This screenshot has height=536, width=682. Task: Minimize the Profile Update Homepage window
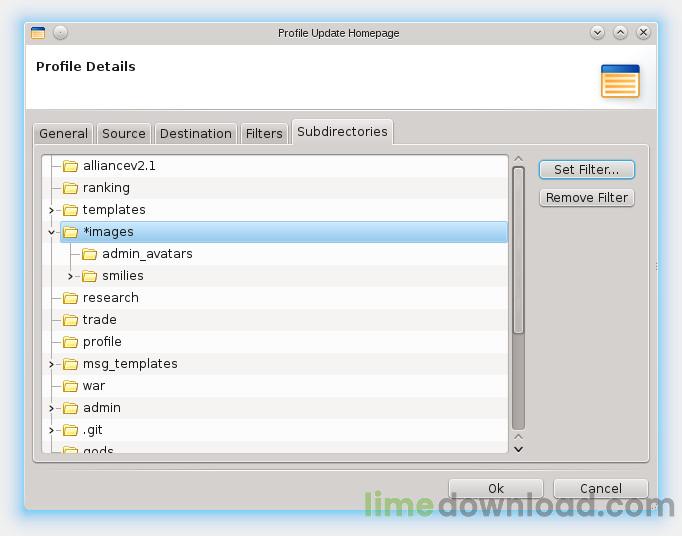click(598, 33)
